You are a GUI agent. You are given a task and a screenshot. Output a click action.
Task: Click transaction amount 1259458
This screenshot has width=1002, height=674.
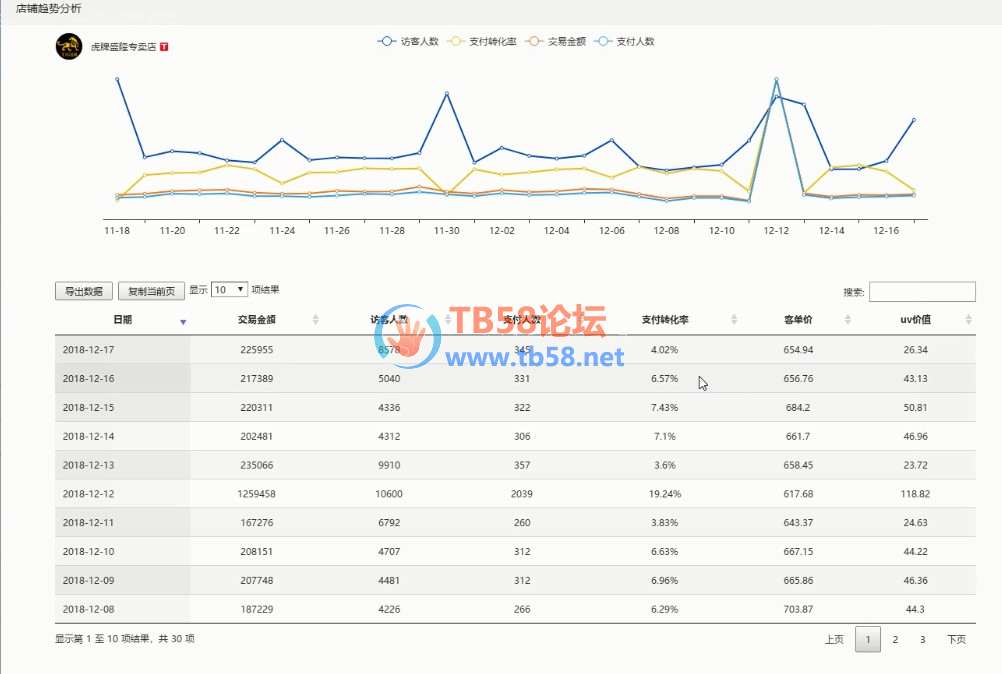(x=256, y=494)
